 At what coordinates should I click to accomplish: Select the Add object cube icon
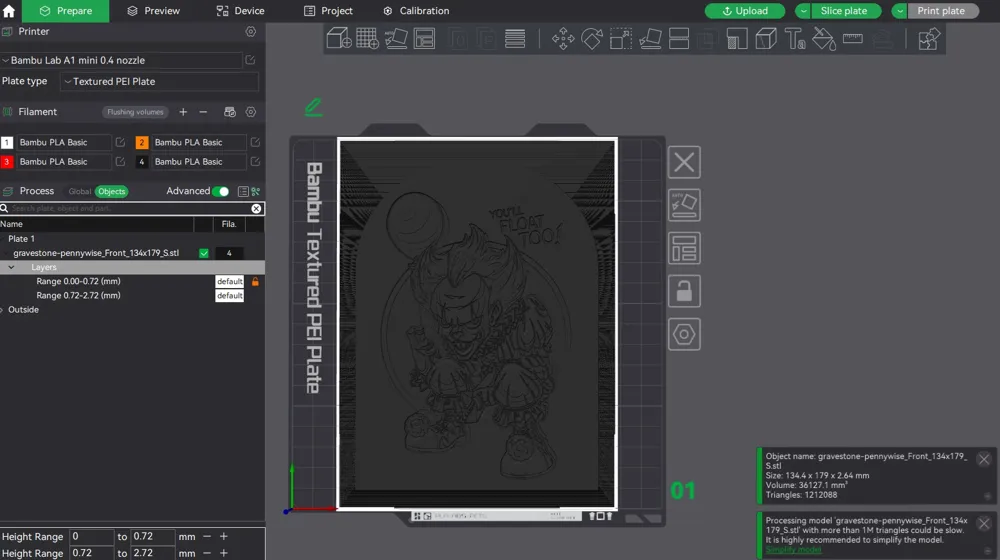pyautogui.click(x=339, y=38)
